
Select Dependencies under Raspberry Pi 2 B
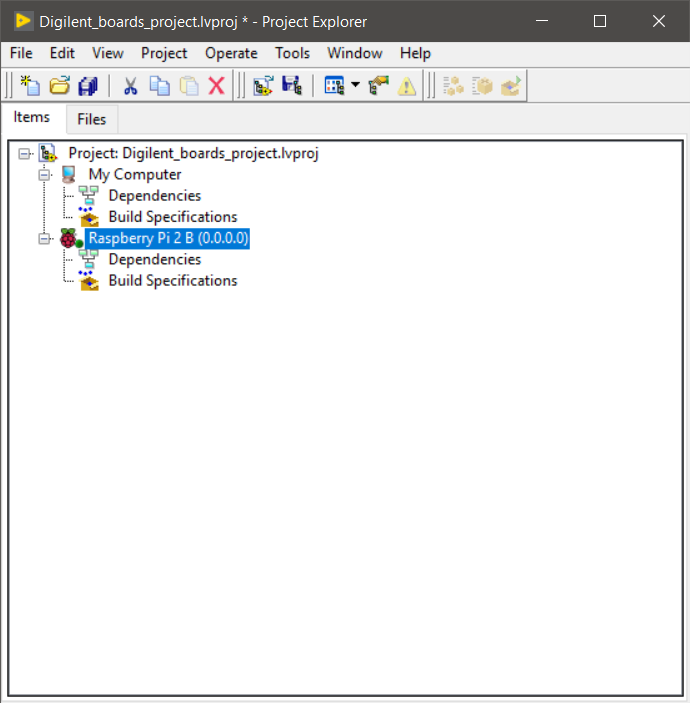point(155,260)
